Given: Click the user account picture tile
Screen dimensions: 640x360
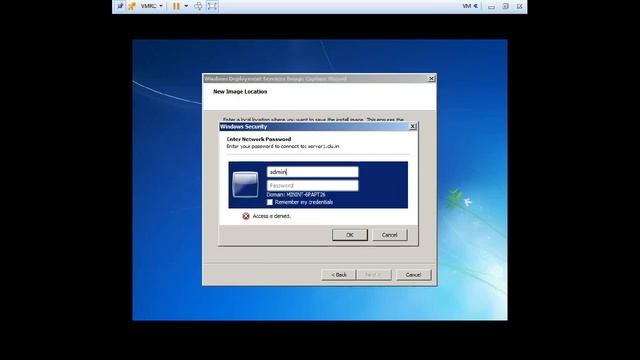Looking at the screenshot, I should pos(245,184).
